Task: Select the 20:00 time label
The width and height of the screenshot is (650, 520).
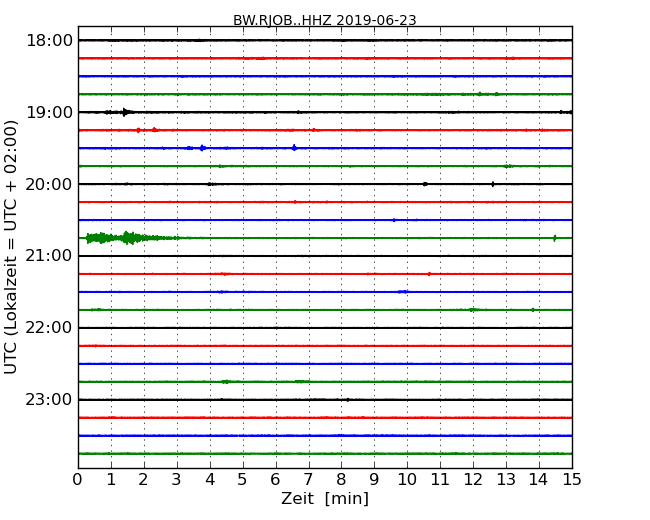Action: coord(49,184)
